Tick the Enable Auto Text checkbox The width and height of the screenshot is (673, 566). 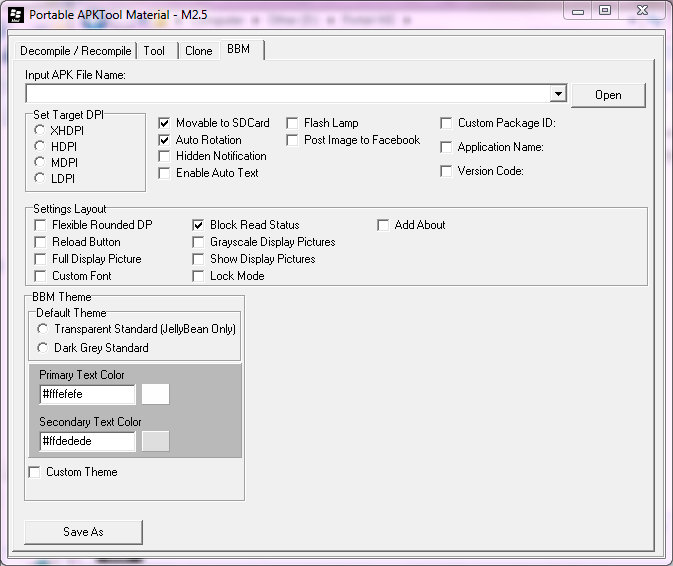coord(164,173)
